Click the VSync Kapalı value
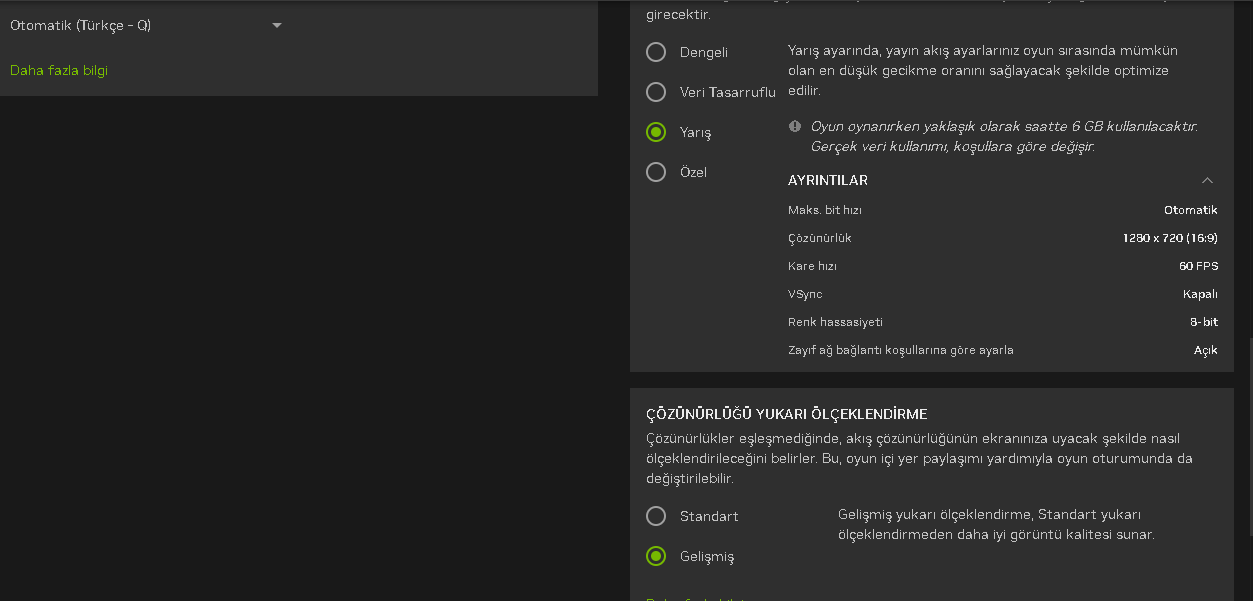This screenshot has height=601, width=1253. pos(1200,294)
